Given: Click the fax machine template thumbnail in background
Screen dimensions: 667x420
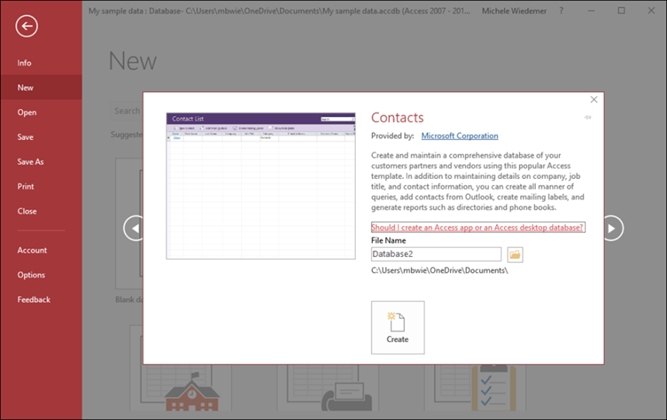Looking at the screenshot, I should click(x=328, y=387).
